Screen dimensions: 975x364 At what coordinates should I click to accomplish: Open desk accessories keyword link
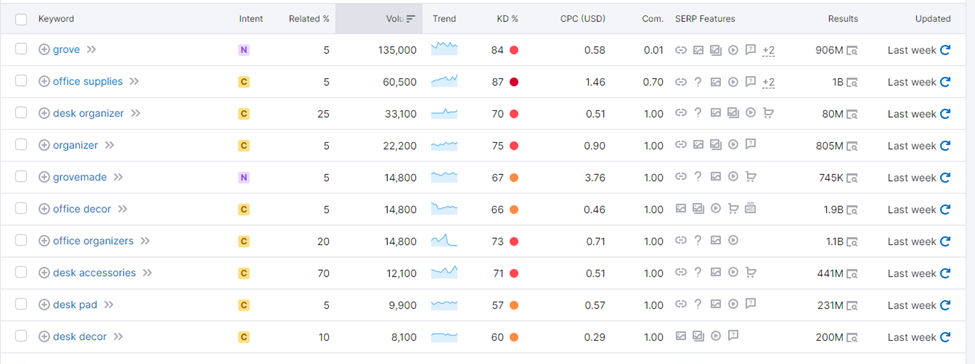pos(95,273)
